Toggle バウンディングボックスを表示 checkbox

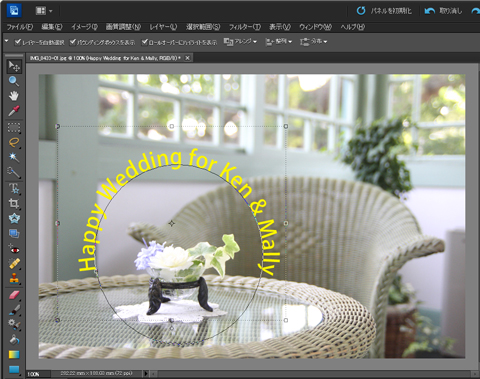[73, 42]
